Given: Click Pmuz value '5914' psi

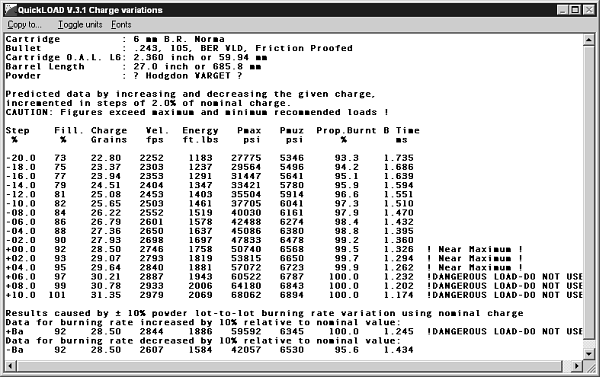Looking at the screenshot, I should 292,194.
